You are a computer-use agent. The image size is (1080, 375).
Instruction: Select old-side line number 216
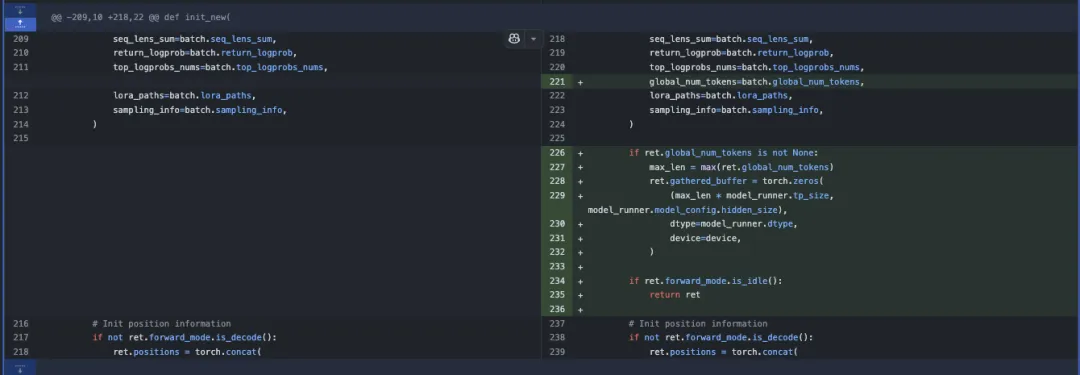(x=21, y=323)
